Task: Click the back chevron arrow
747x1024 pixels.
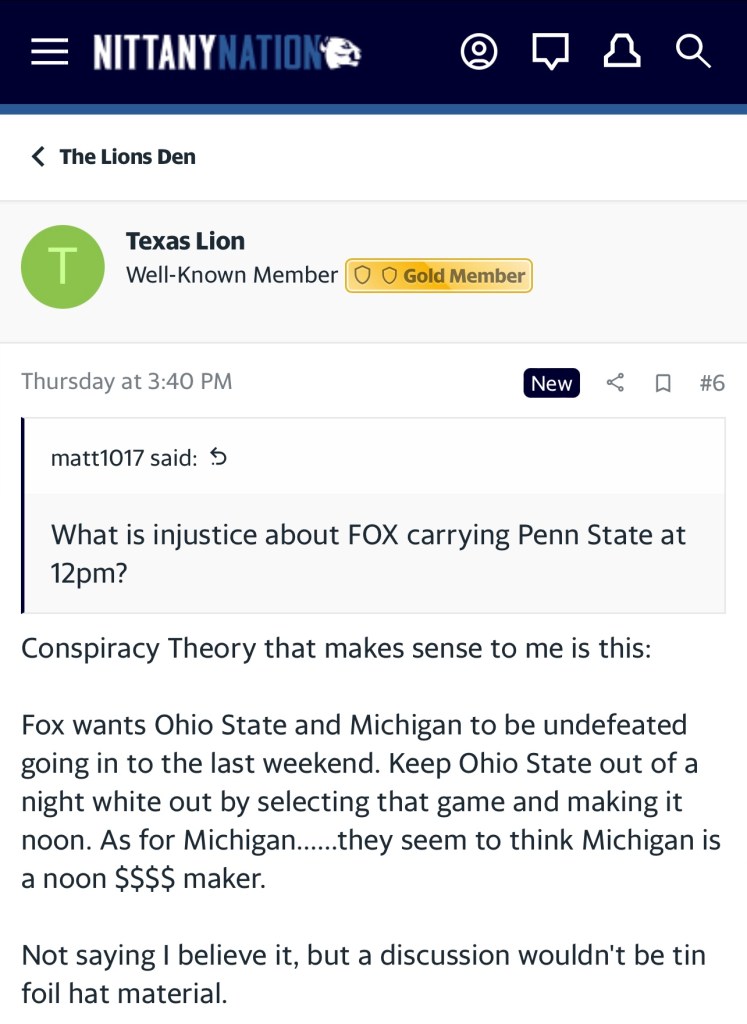Action: (x=38, y=156)
